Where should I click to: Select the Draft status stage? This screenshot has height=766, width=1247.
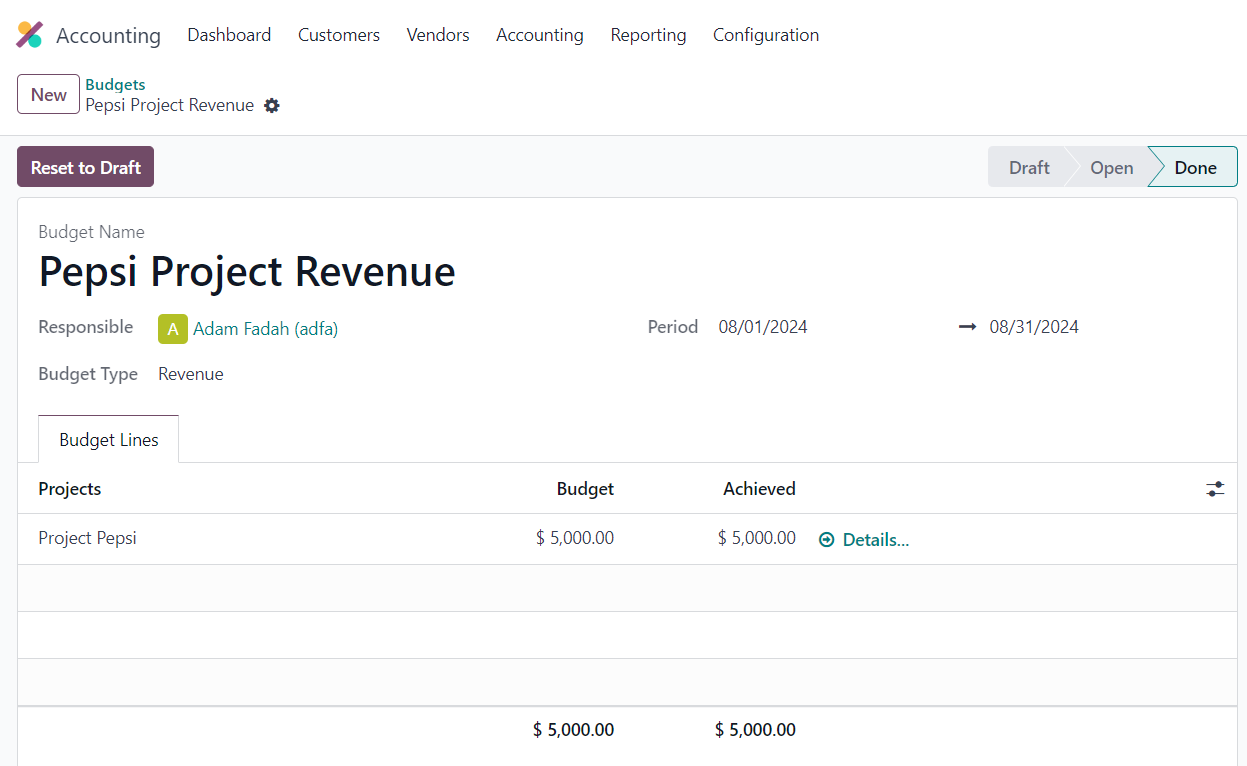[x=1029, y=167]
